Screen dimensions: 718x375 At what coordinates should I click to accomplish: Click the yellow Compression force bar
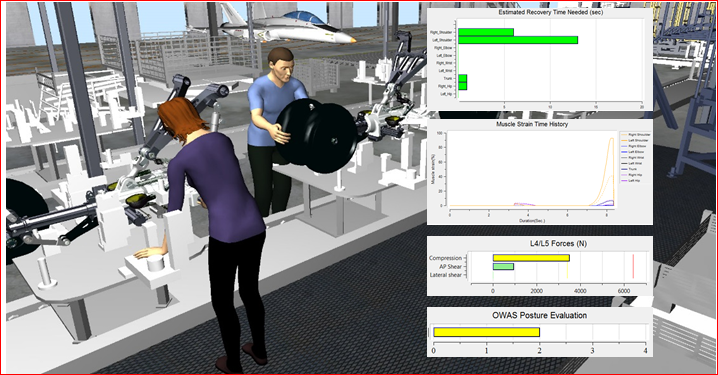tap(531, 258)
